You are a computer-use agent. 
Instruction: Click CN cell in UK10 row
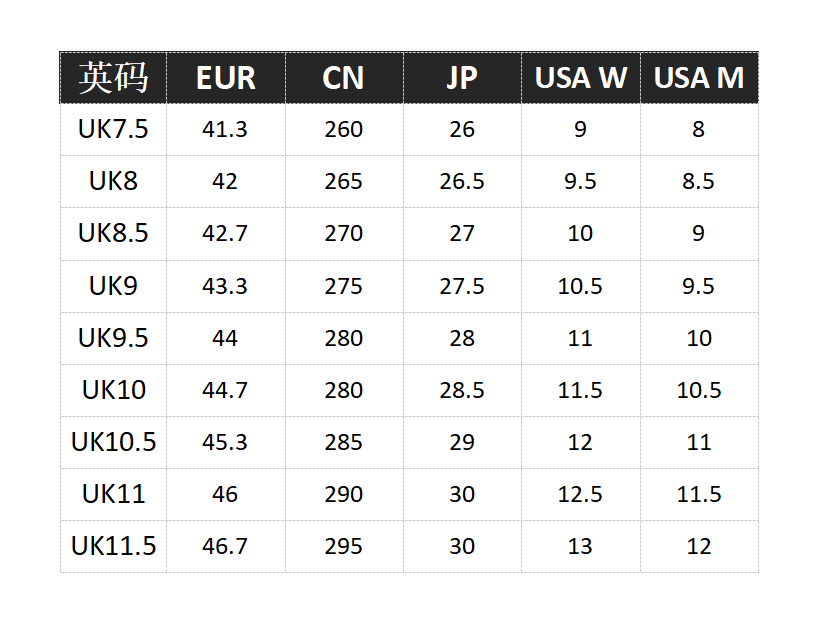coord(344,390)
